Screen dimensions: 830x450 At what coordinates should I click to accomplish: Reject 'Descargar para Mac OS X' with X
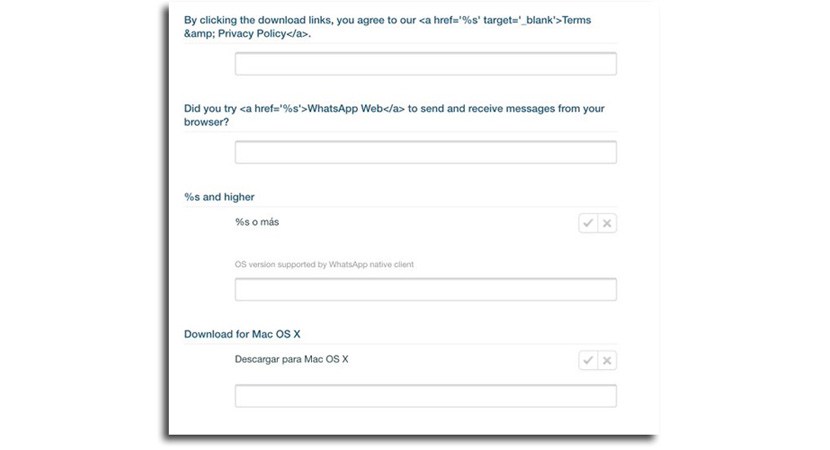pos(607,360)
